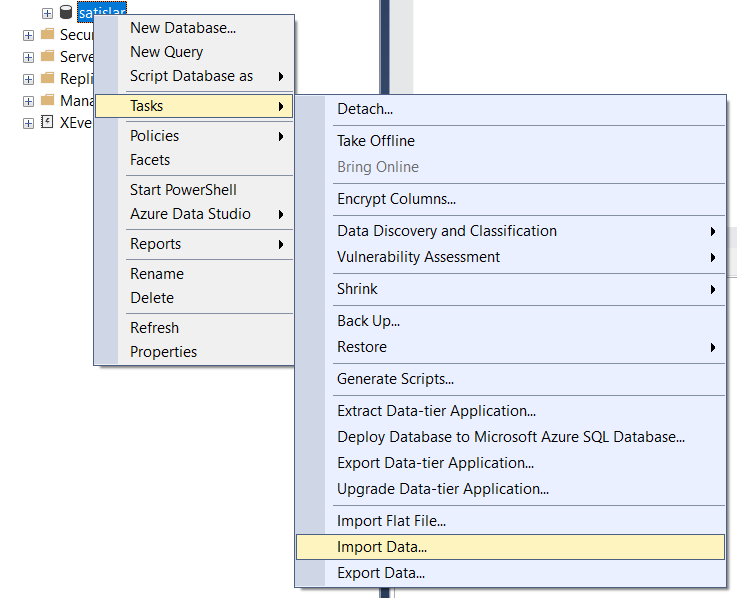The image size is (737, 598).
Task: Select the satislar database name
Action: [102, 10]
